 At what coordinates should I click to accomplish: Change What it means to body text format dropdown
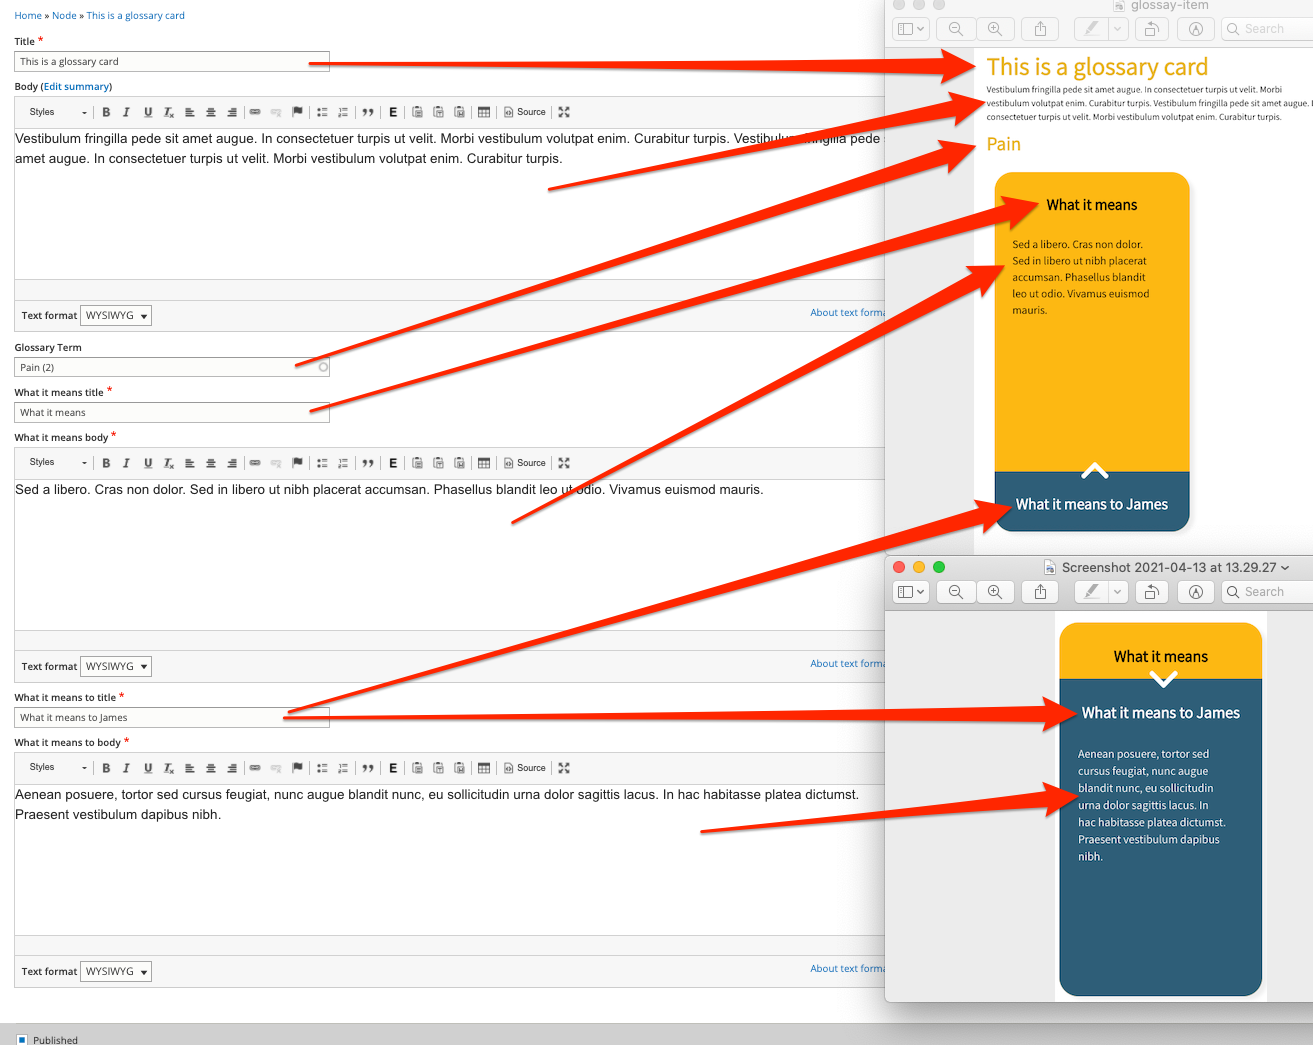(x=116, y=971)
